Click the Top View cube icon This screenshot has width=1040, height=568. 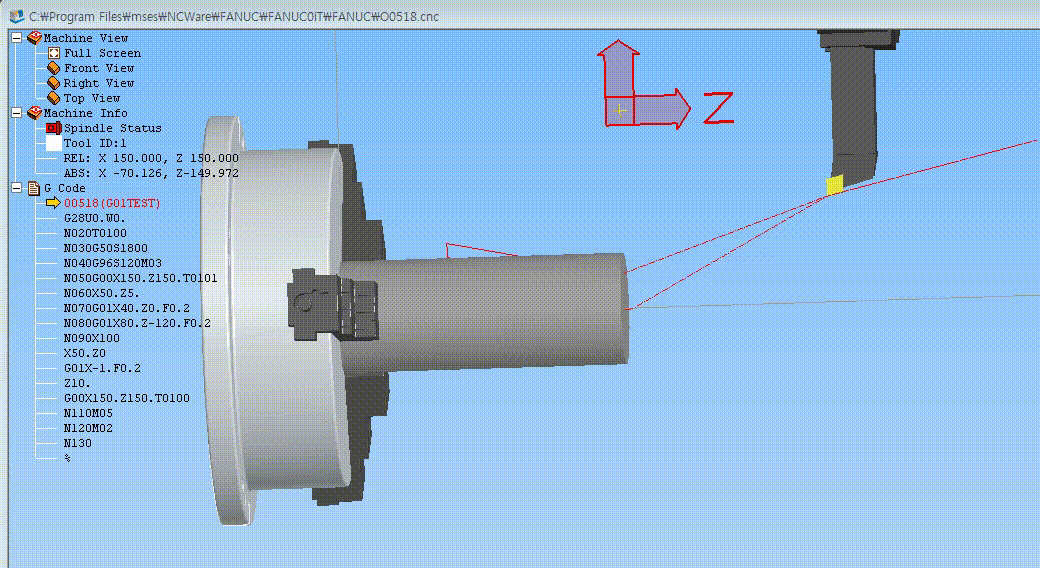[x=54, y=98]
